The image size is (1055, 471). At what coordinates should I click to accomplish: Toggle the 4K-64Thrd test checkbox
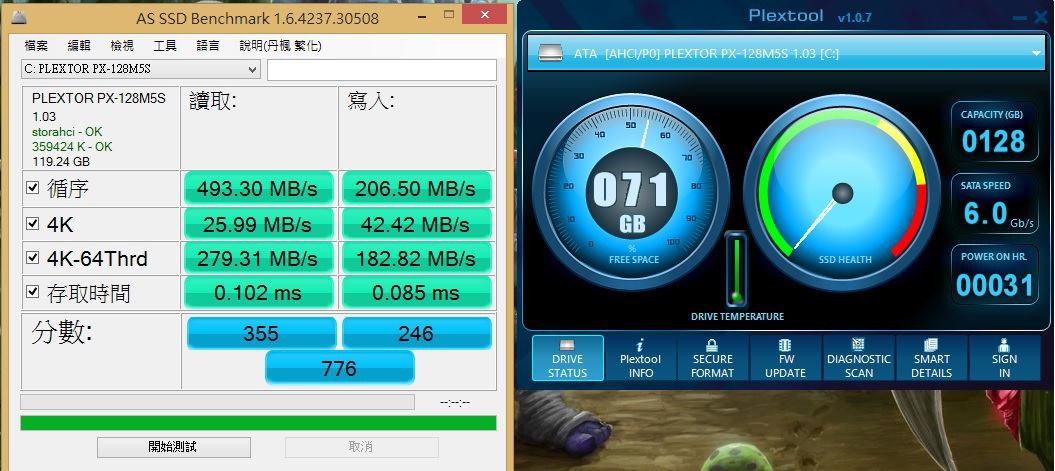(32, 257)
